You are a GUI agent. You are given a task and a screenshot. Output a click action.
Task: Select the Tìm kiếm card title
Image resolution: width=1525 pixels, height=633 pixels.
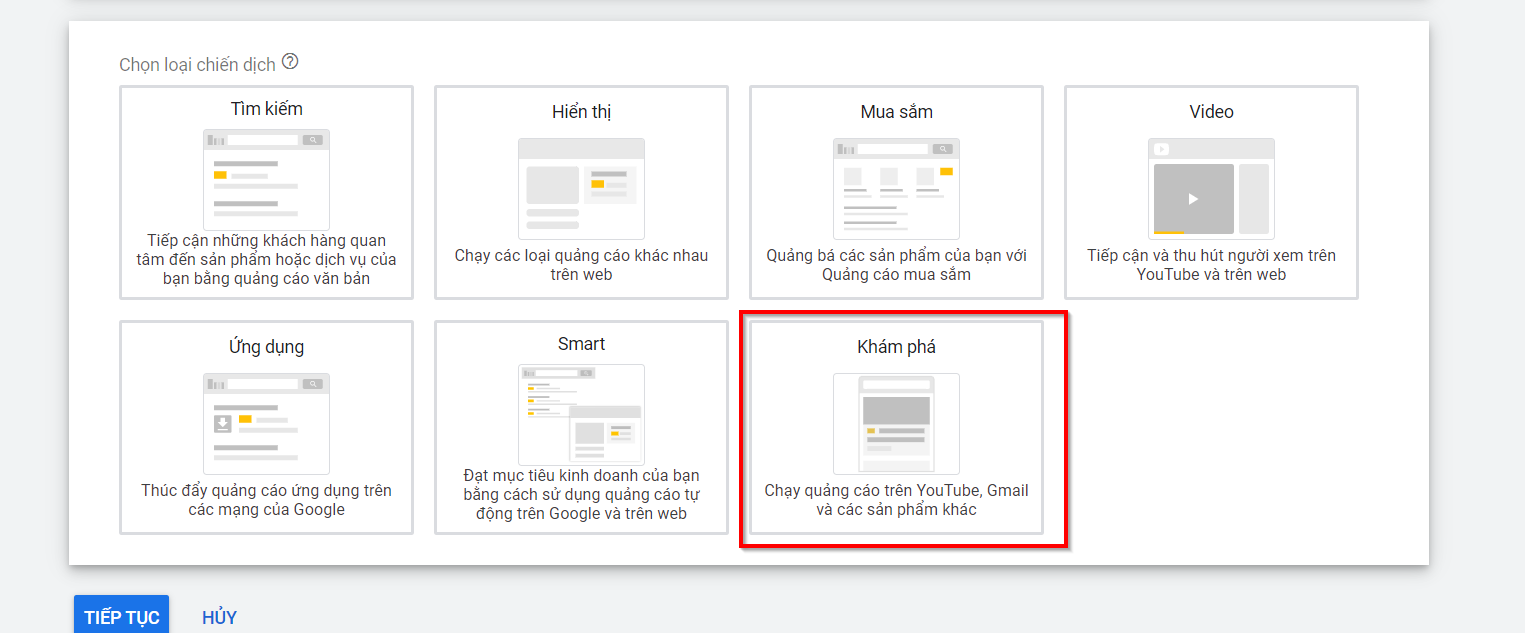[266, 109]
